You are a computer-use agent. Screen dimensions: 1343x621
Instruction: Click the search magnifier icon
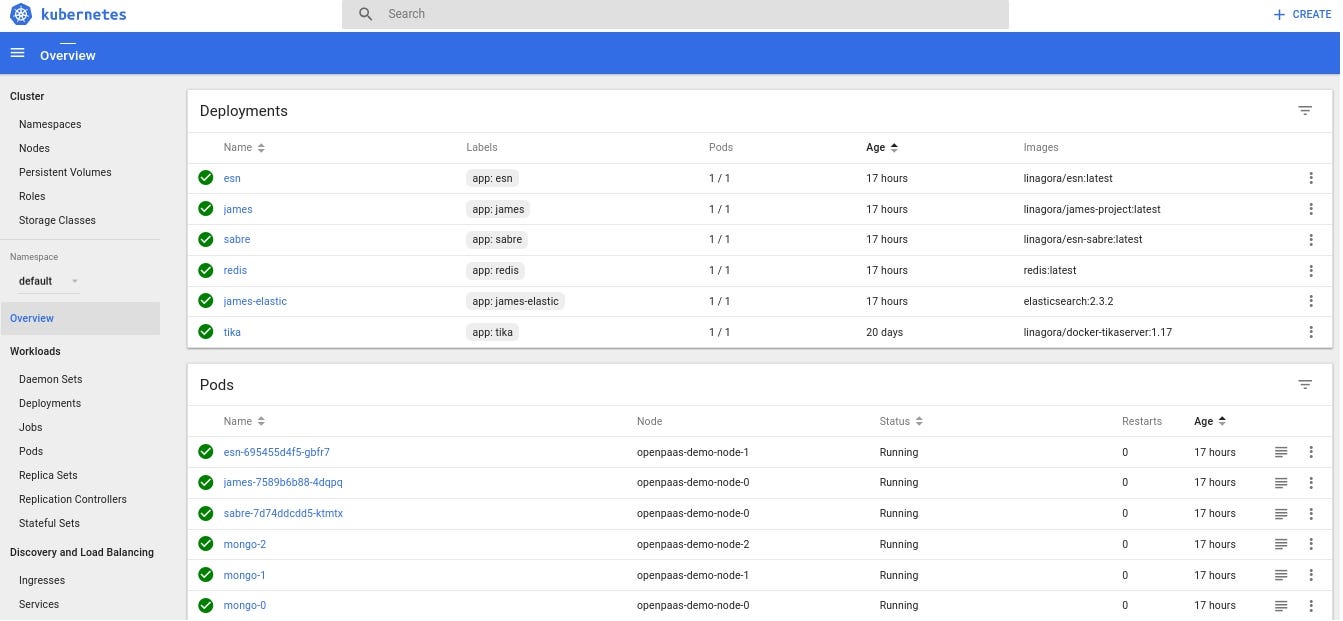[366, 14]
